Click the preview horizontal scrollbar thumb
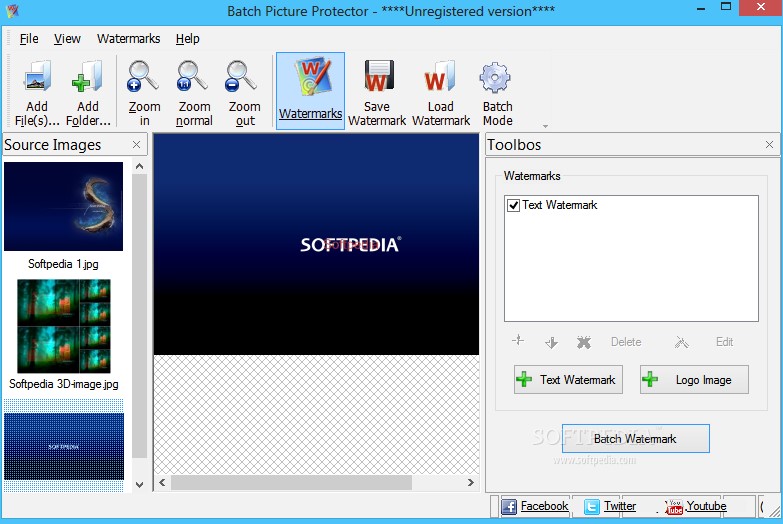The image size is (783, 524). tap(291, 483)
